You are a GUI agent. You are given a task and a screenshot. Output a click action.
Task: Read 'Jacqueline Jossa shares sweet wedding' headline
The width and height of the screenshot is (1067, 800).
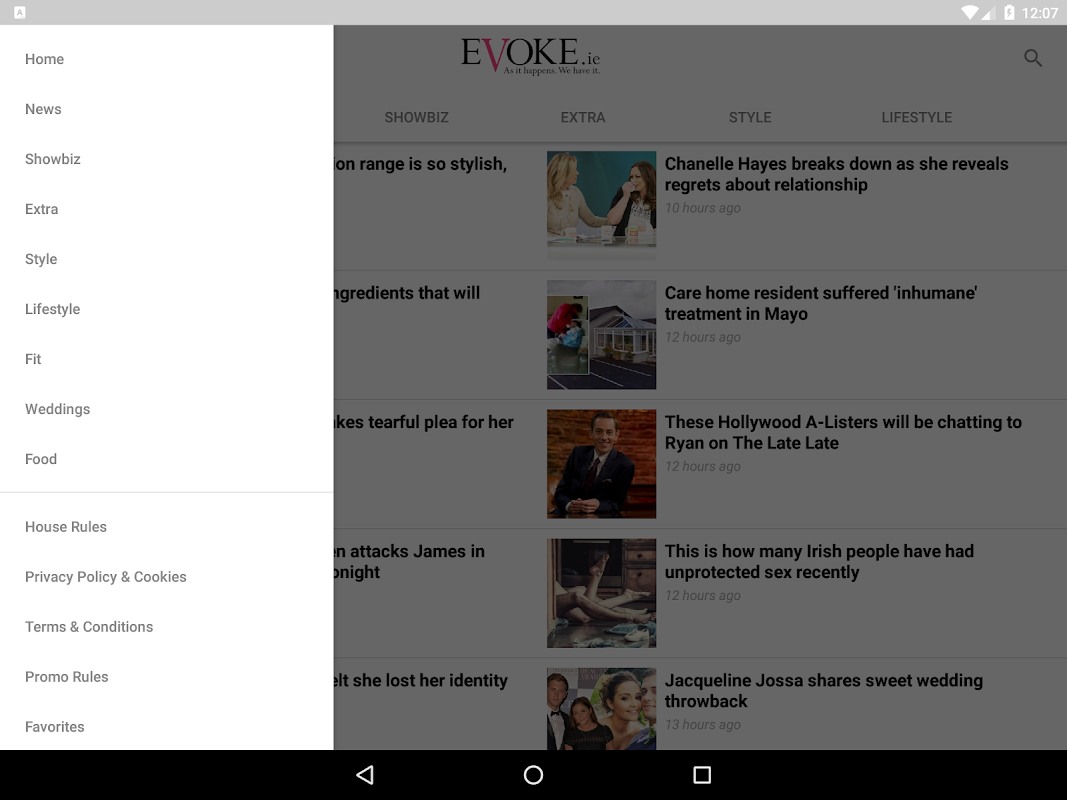[x=823, y=691]
